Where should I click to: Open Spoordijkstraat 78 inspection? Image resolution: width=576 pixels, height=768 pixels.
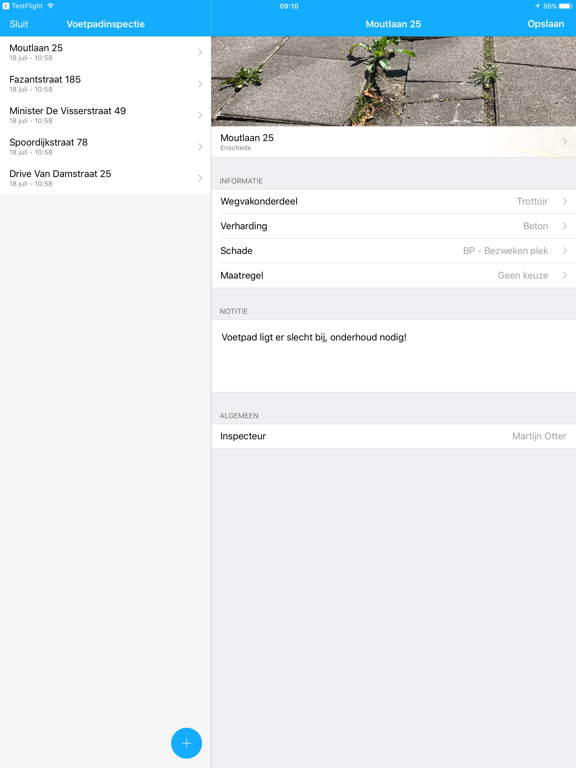click(x=105, y=146)
